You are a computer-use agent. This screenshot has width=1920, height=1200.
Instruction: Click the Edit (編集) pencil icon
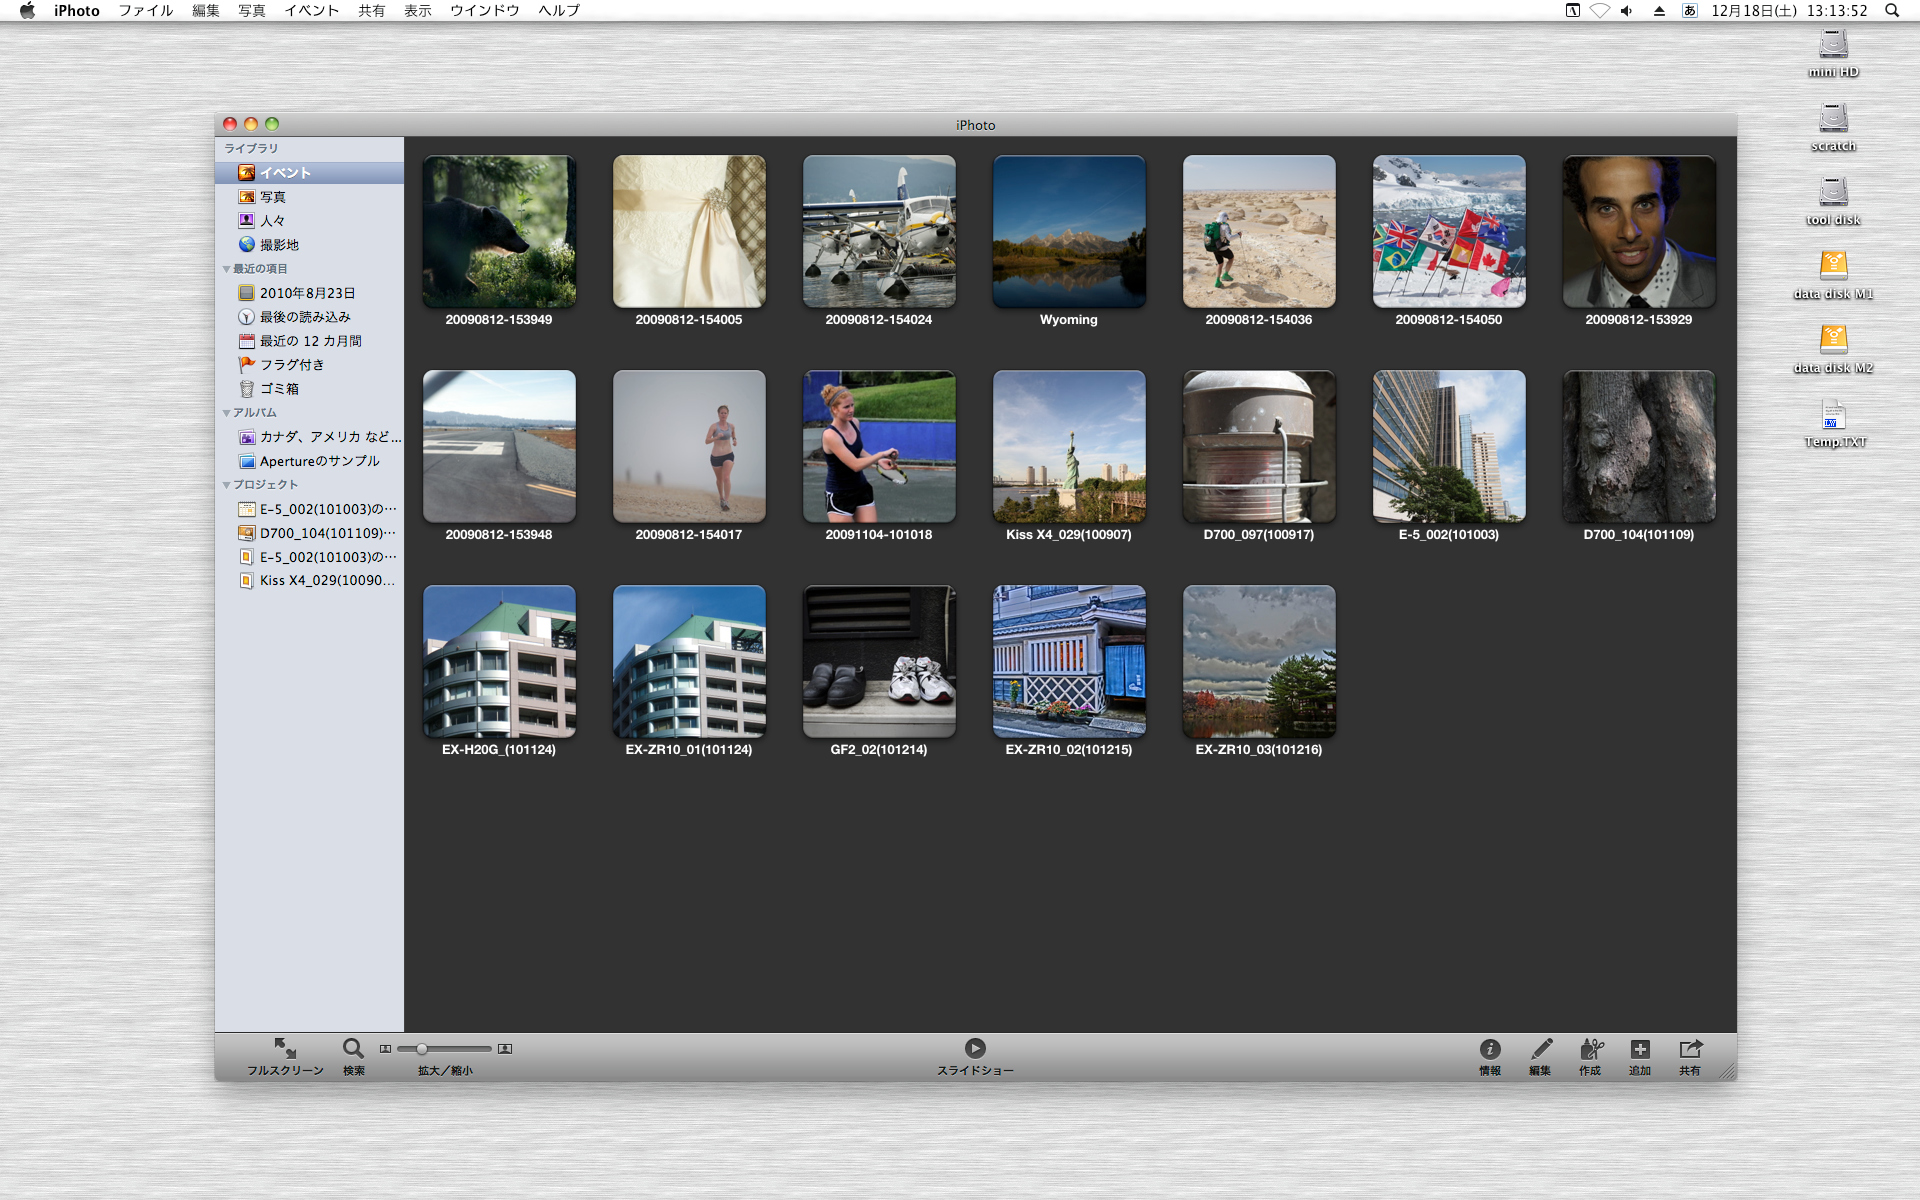point(1540,1049)
